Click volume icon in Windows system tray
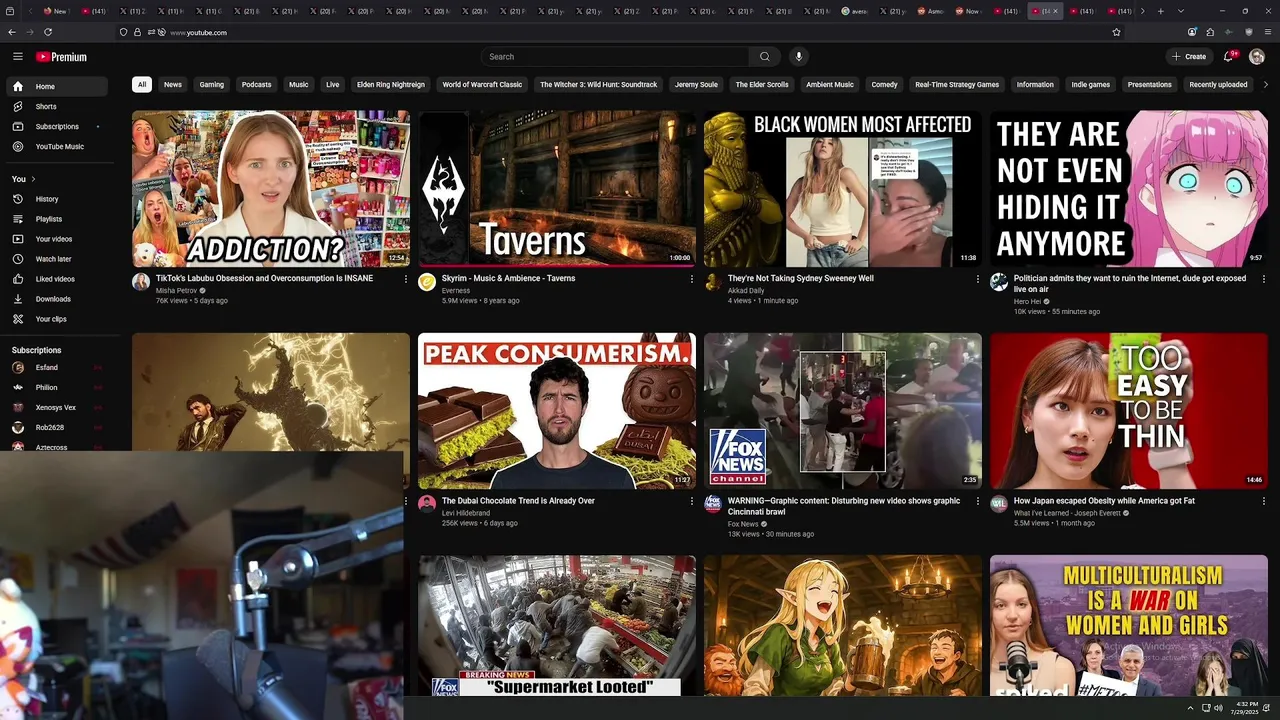1280x720 pixels. coord(1218,708)
